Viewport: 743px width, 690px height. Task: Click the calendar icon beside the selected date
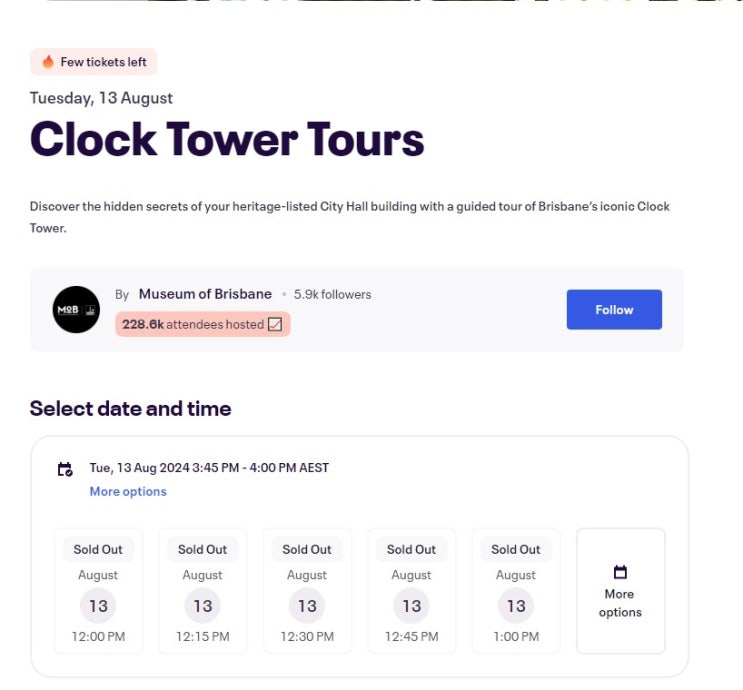65,468
